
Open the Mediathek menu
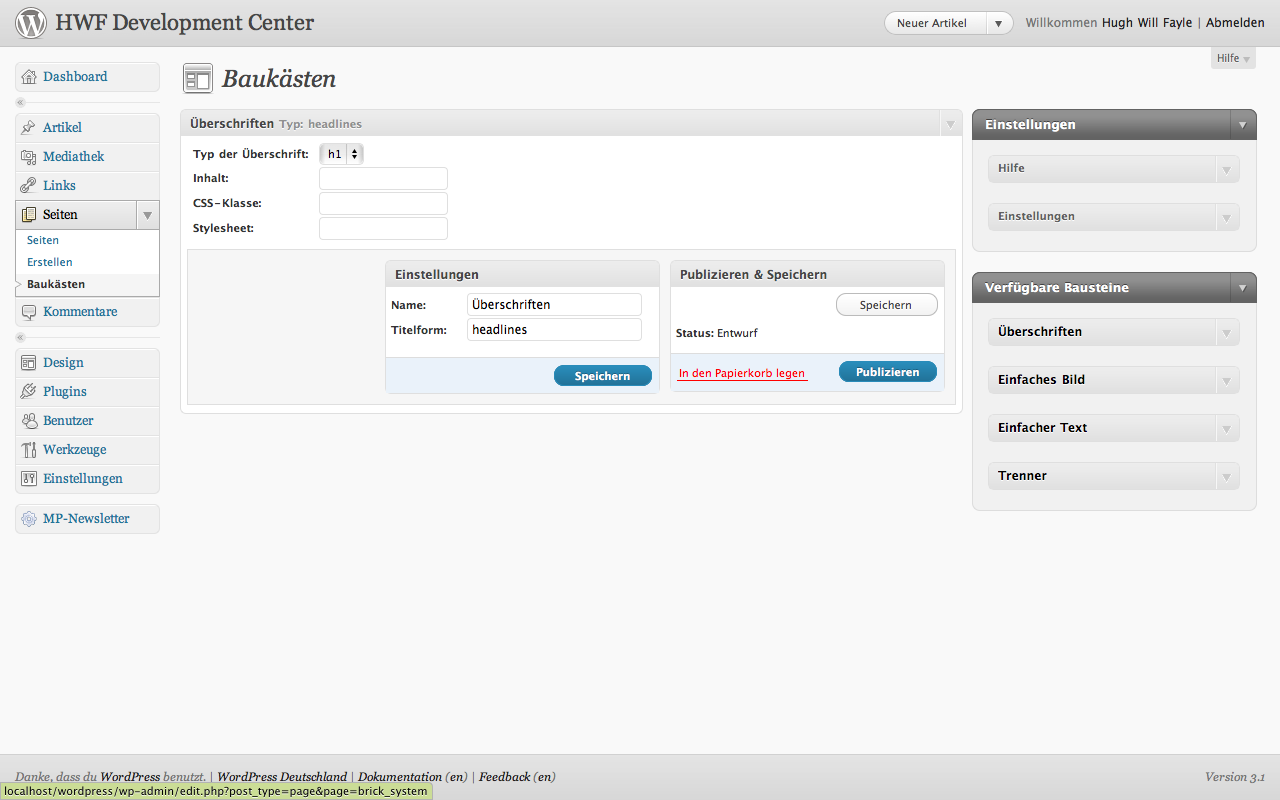click(x=87, y=157)
